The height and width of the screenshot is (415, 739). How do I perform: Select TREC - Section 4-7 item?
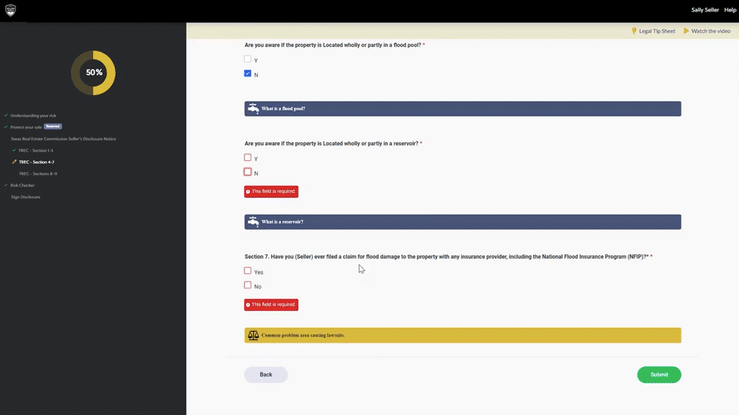point(36,162)
